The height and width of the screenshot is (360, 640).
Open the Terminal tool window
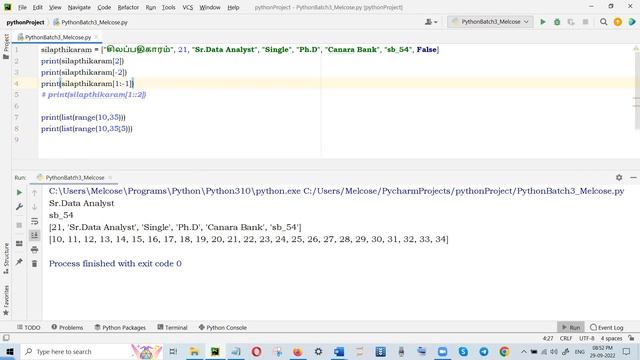172,327
